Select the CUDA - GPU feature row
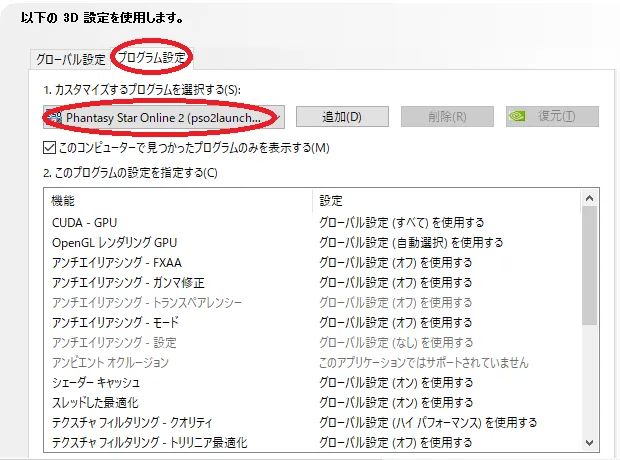This screenshot has height=460, width=620. point(312,223)
